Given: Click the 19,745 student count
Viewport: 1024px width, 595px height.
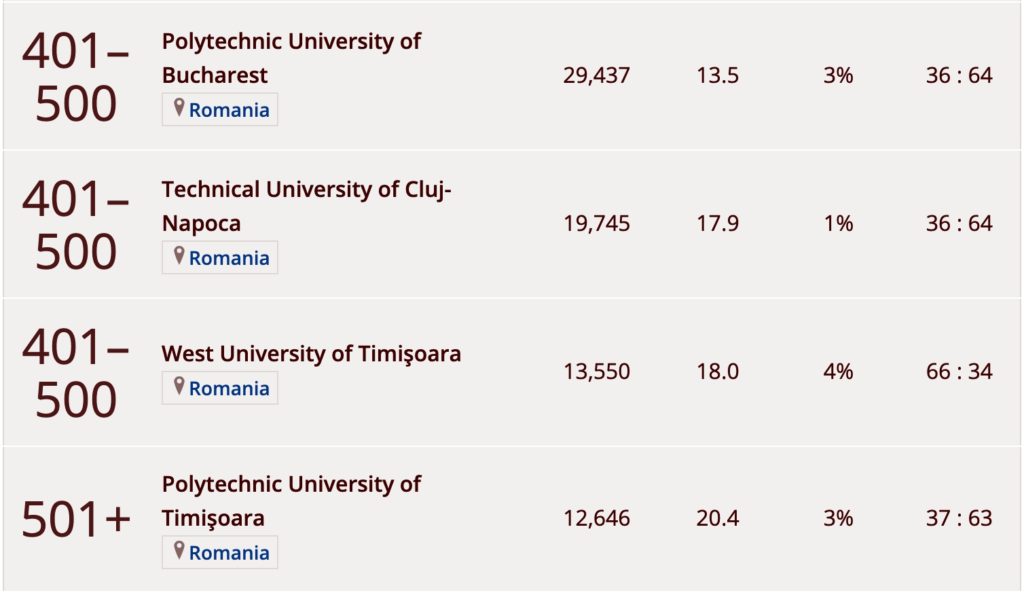Looking at the screenshot, I should pyautogui.click(x=596, y=224).
